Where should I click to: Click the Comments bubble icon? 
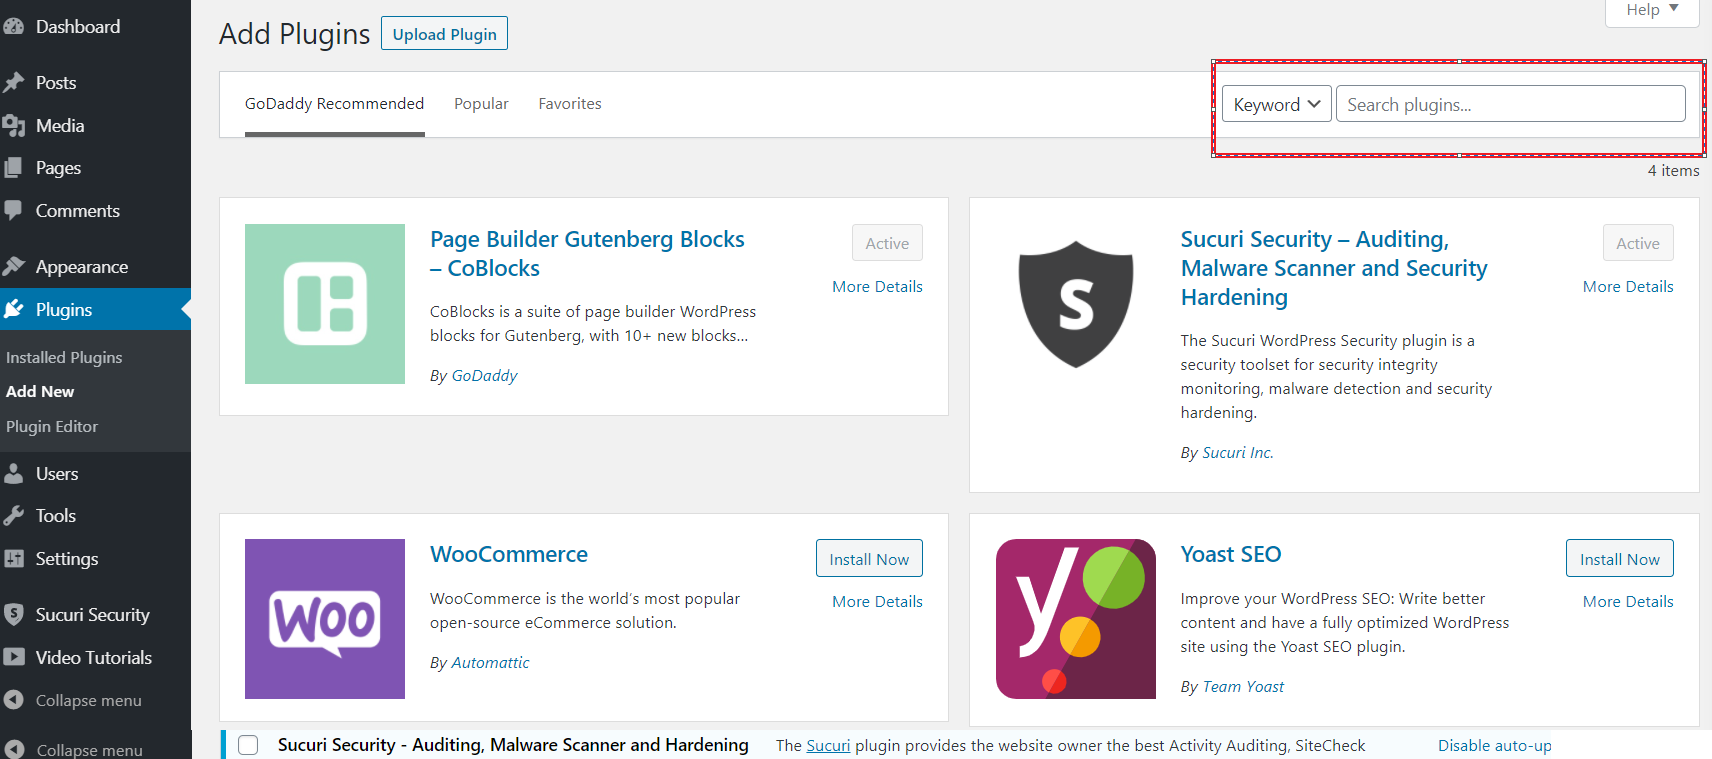13,211
